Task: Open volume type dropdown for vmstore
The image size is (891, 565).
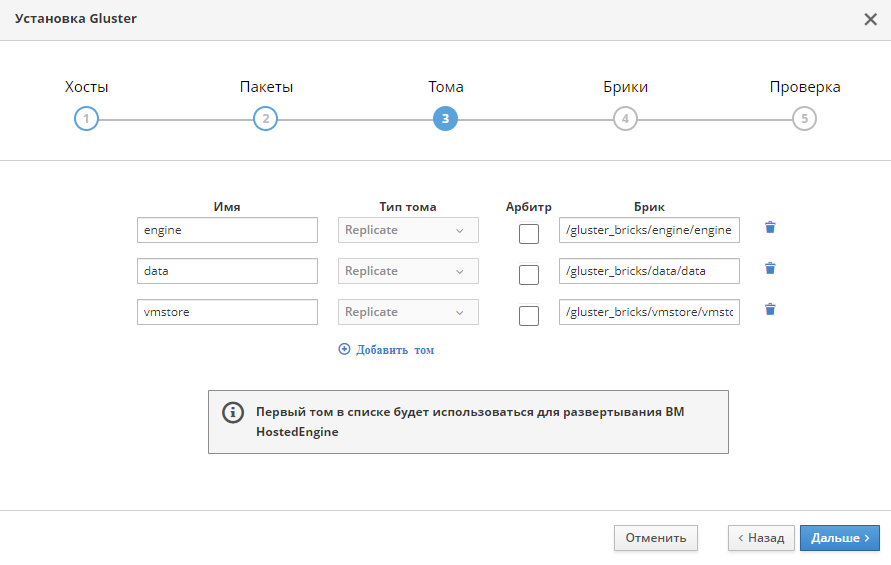Action: pyautogui.click(x=408, y=312)
